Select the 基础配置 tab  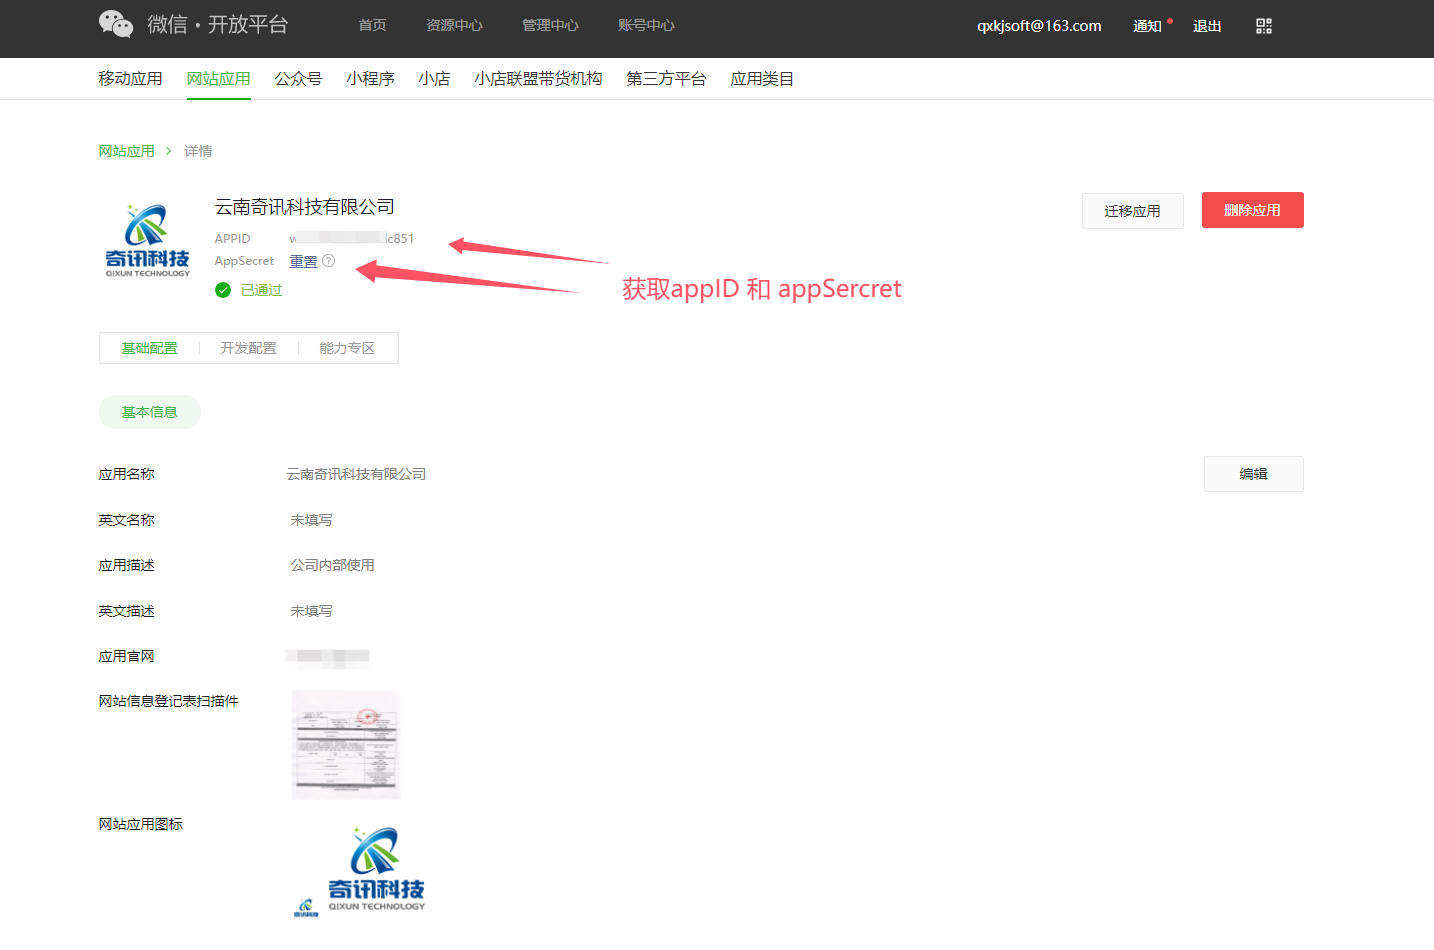149,348
